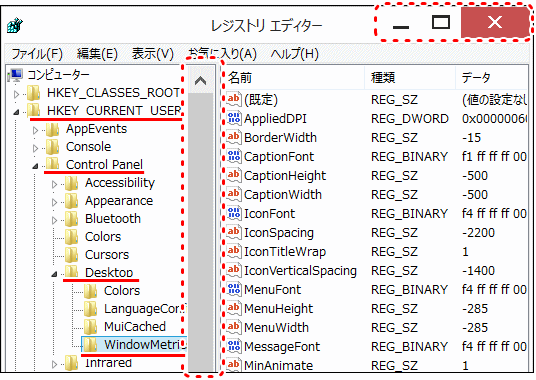Click the IconSpacing string value icon

(x=234, y=232)
